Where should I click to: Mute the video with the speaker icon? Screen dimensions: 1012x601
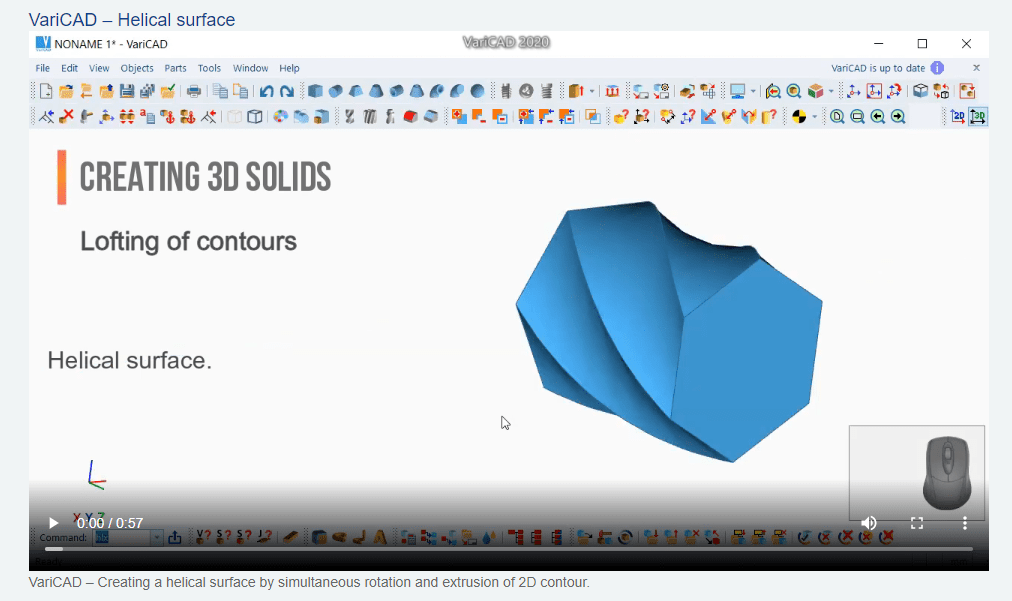click(x=869, y=523)
